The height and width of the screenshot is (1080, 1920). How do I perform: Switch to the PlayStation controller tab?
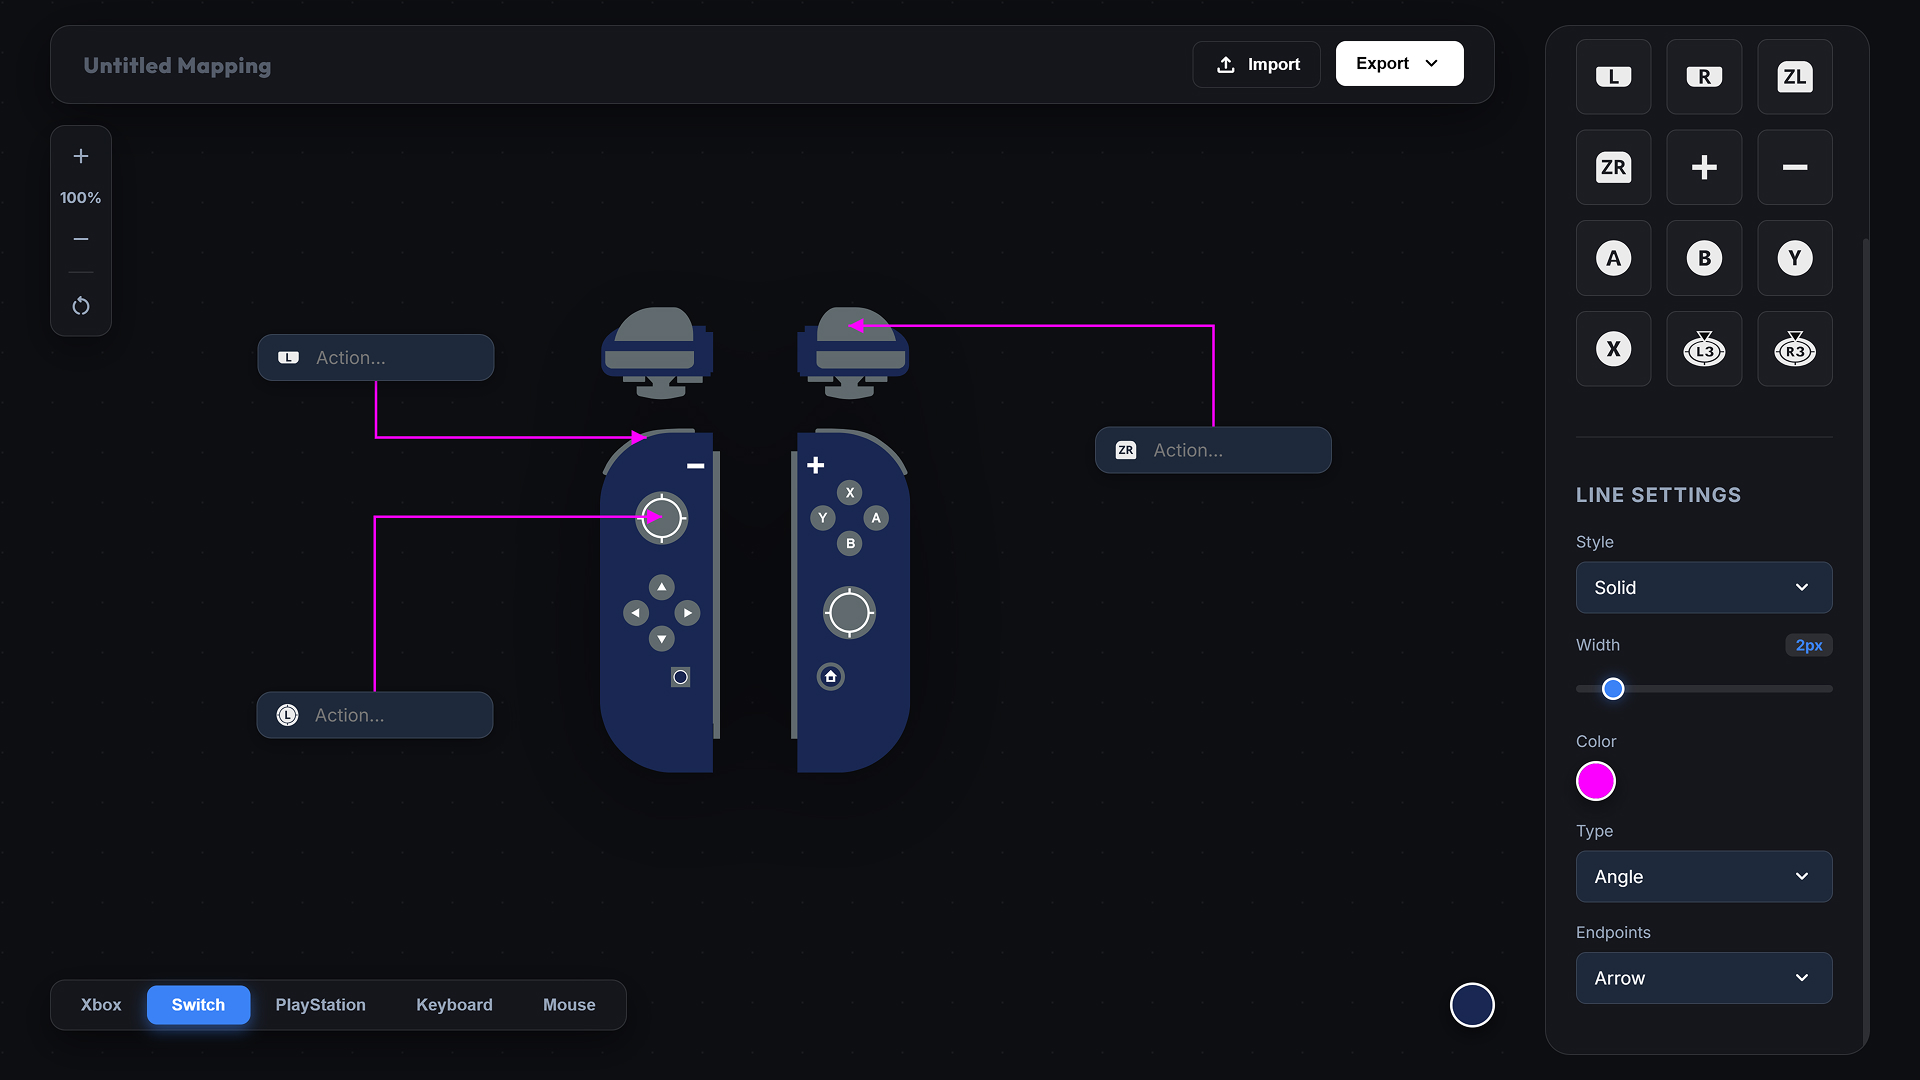point(320,1004)
